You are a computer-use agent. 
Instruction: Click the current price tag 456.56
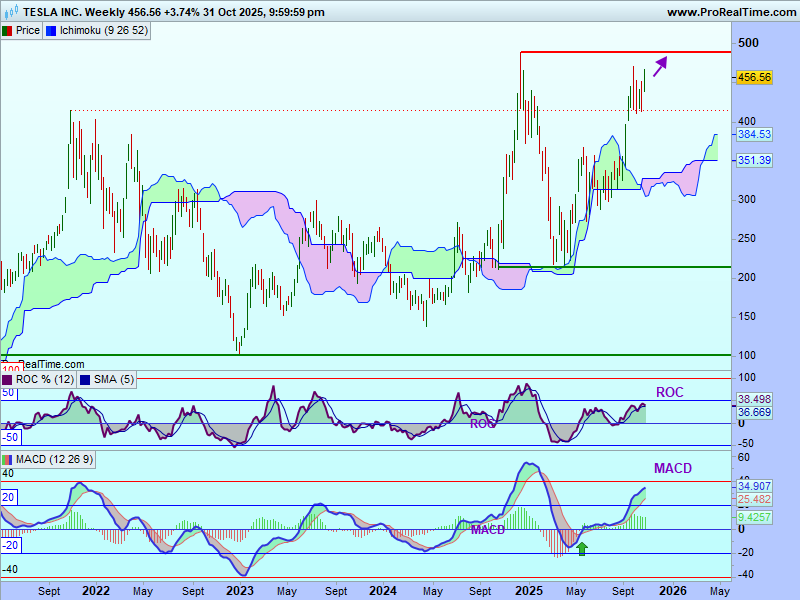click(x=753, y=77)
